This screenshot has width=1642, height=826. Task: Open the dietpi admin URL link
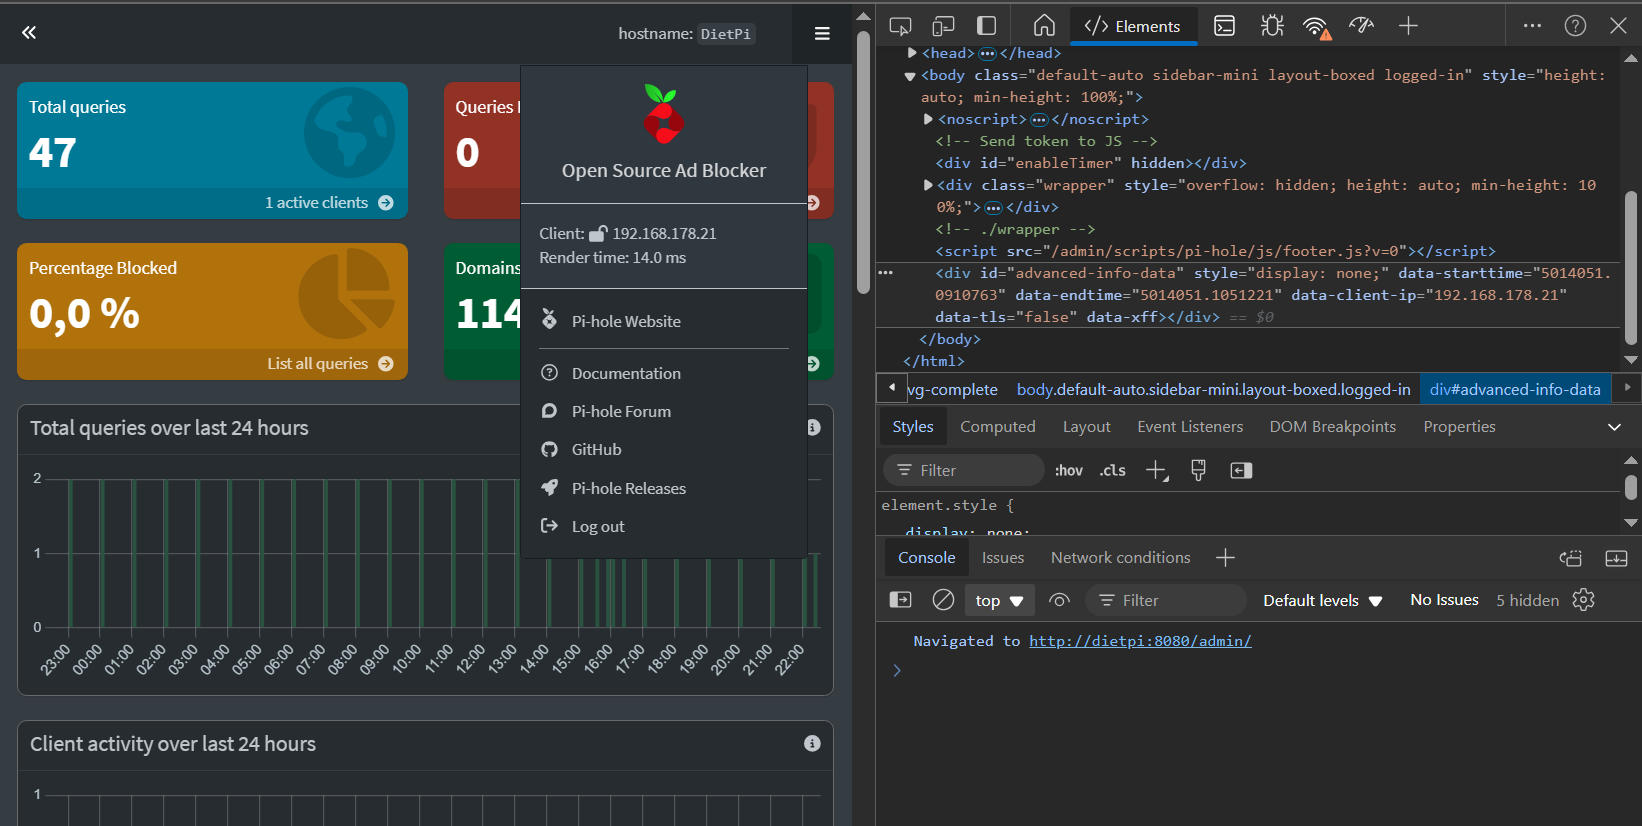tap(1140, 641)
